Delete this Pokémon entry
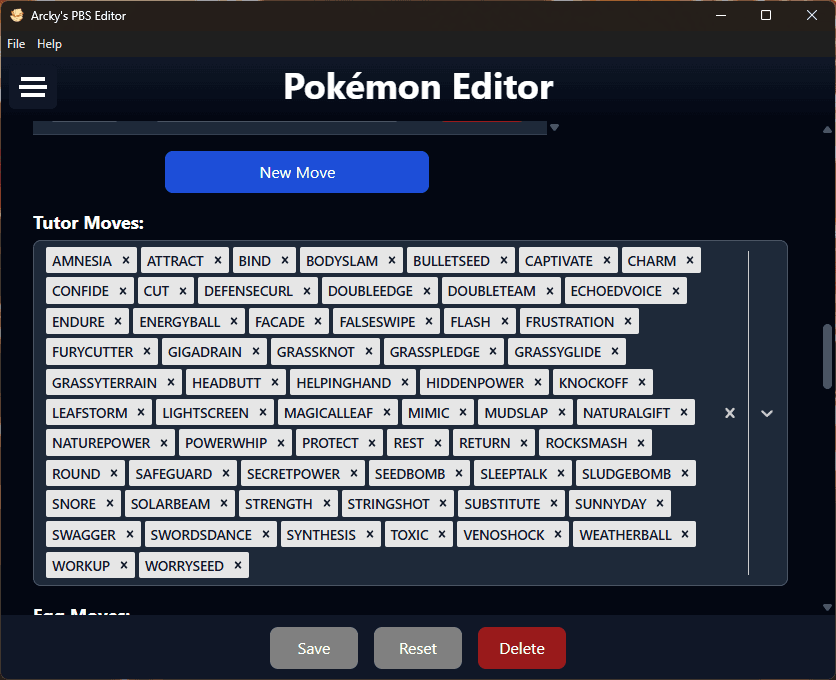Image resolution: width=836 pixels, height=680 pixels. pos(522,648)
